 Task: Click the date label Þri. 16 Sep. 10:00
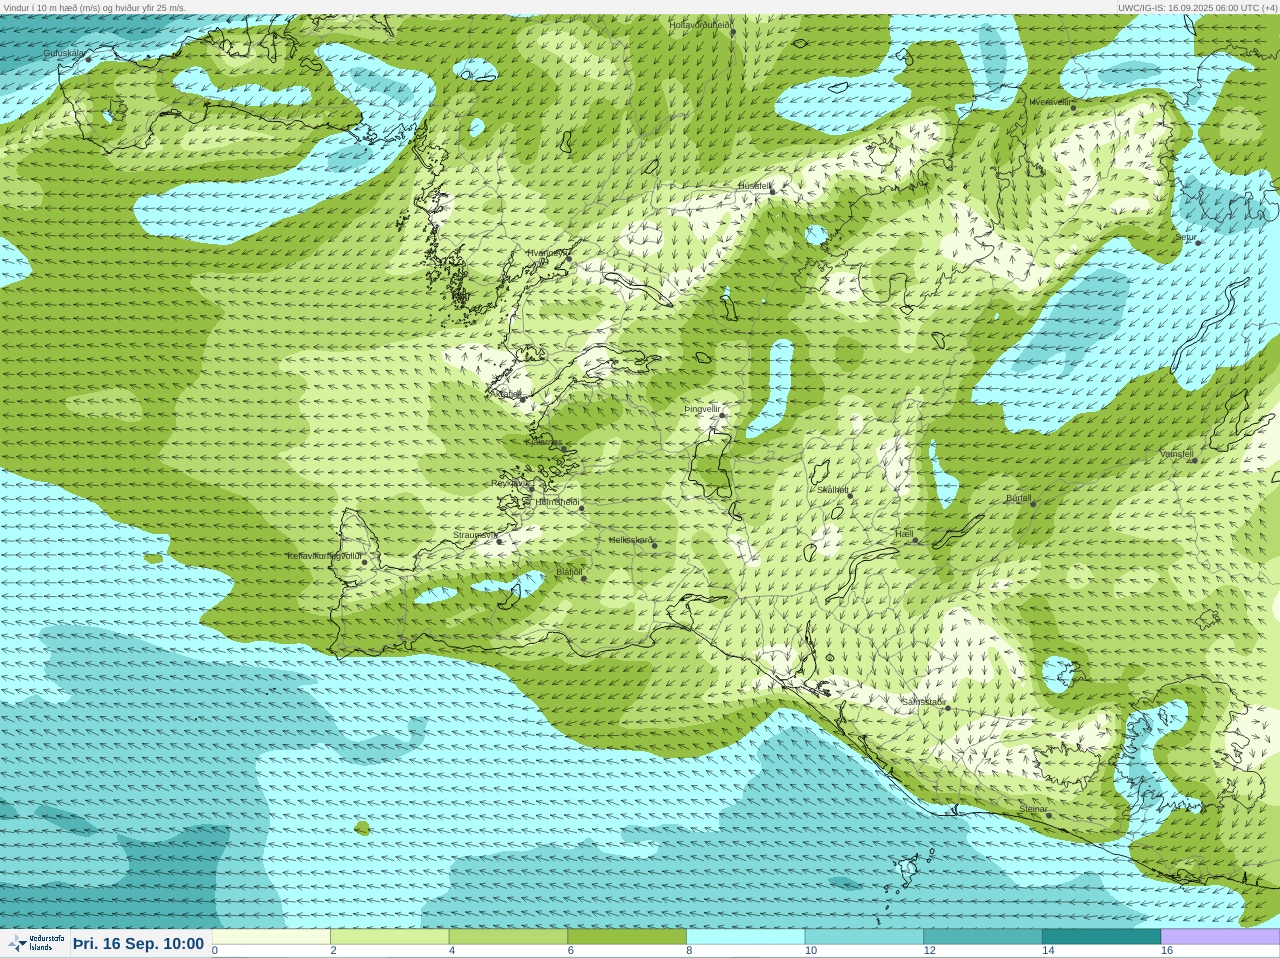pos(138,944)
